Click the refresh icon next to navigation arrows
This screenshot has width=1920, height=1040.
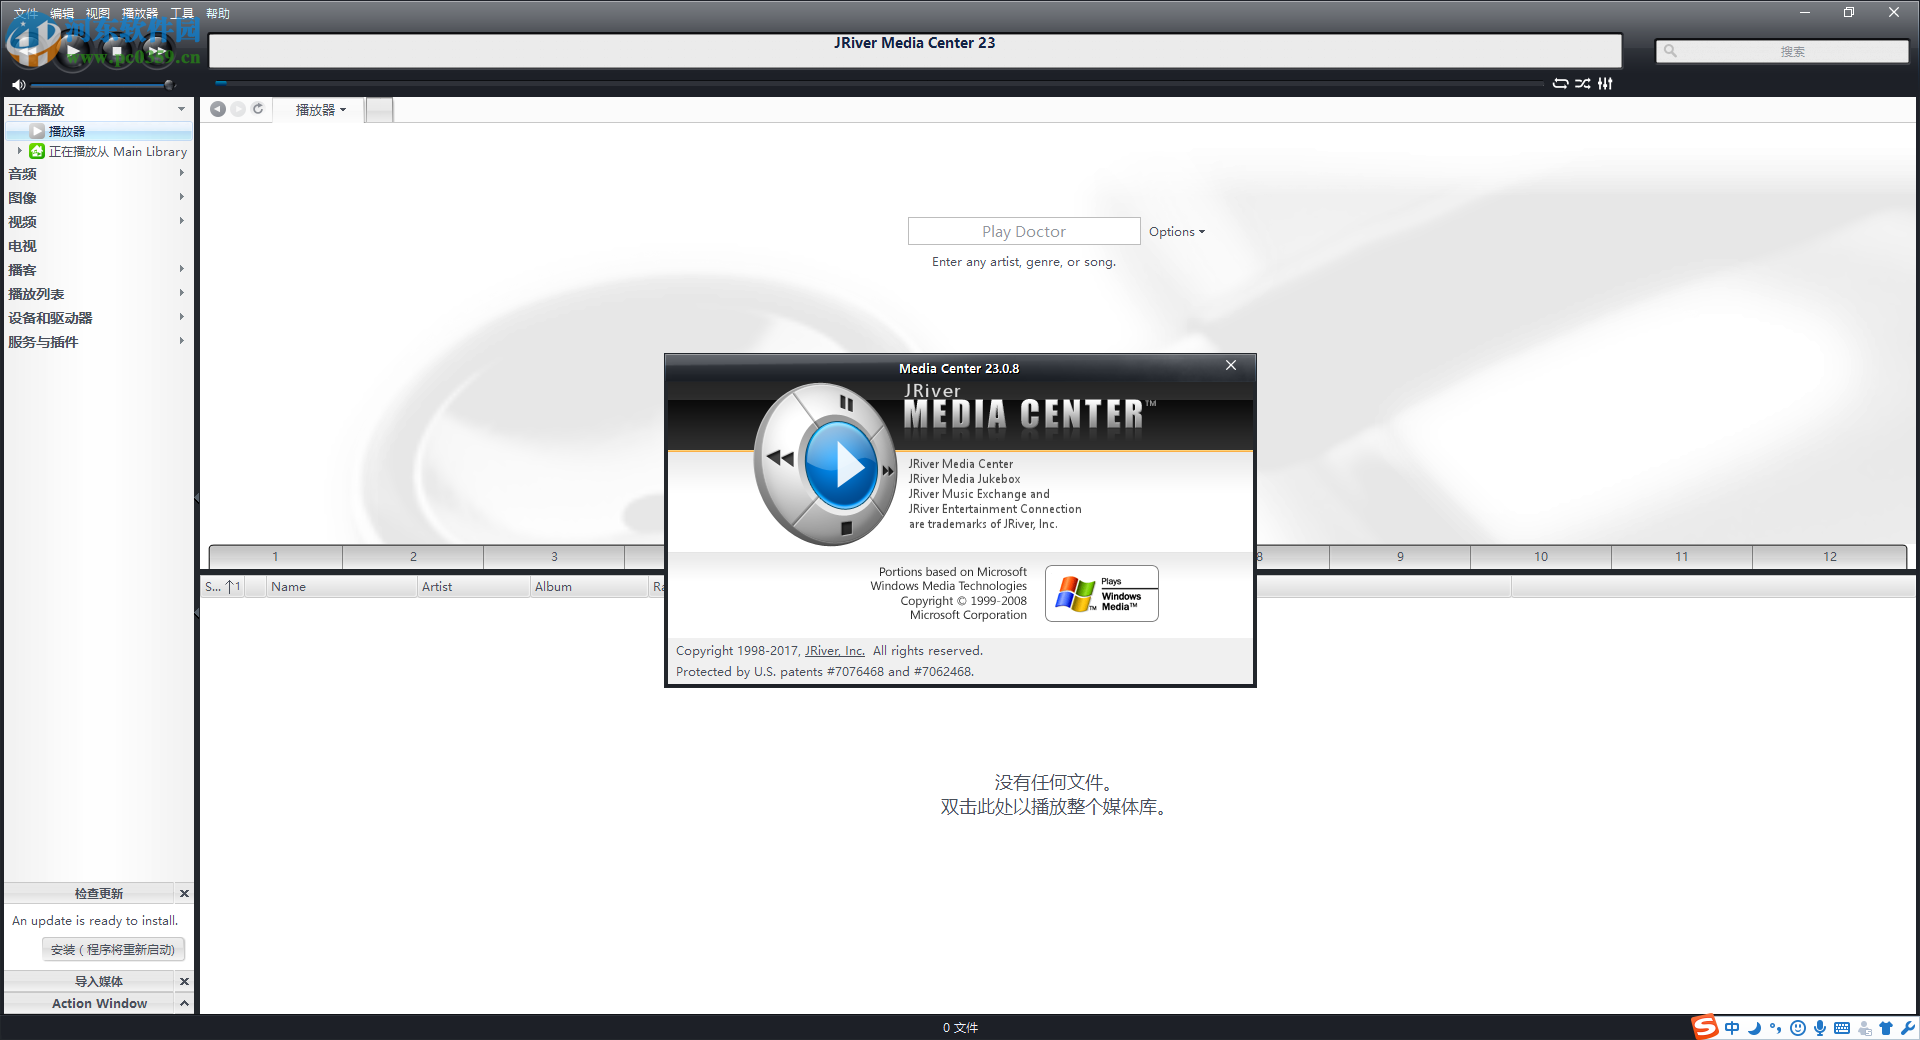pos(258,109)
